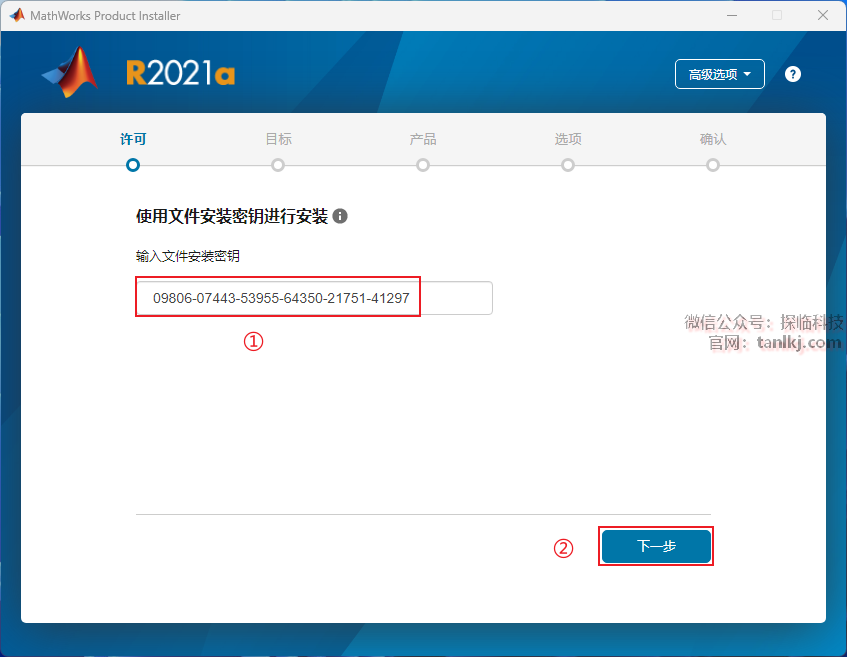Viewport: 847px width, 657px height.
Task: Click the R2021a release label
Action: tap(180, 73)
